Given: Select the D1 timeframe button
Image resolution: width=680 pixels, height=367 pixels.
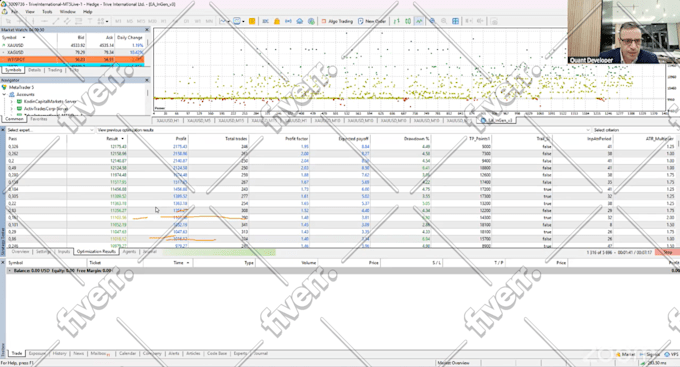Looking at the screenshot, I should coord(186,21).
